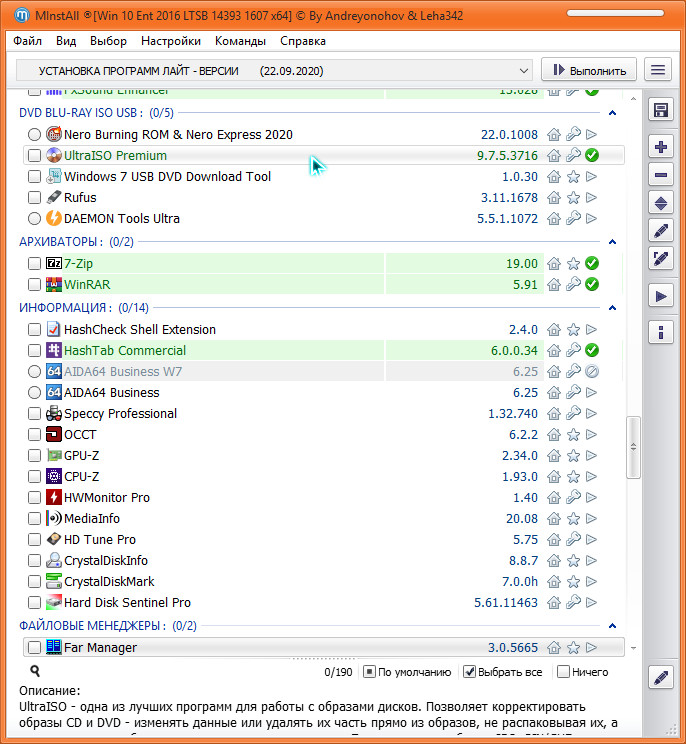686x744 pixels.
Task: Click the info icon in the right sidebar
Action: click(660, 331)
